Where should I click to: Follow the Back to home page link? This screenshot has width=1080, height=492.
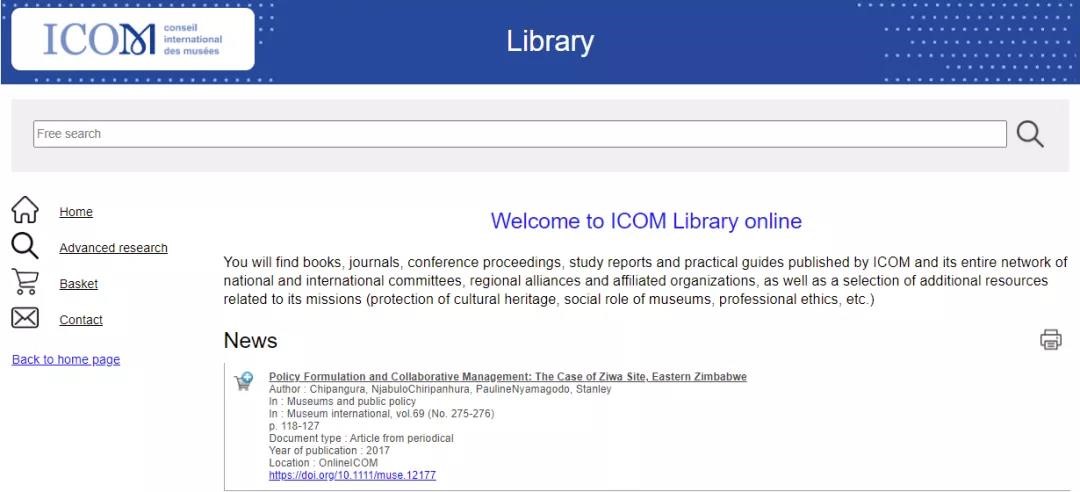66,360
